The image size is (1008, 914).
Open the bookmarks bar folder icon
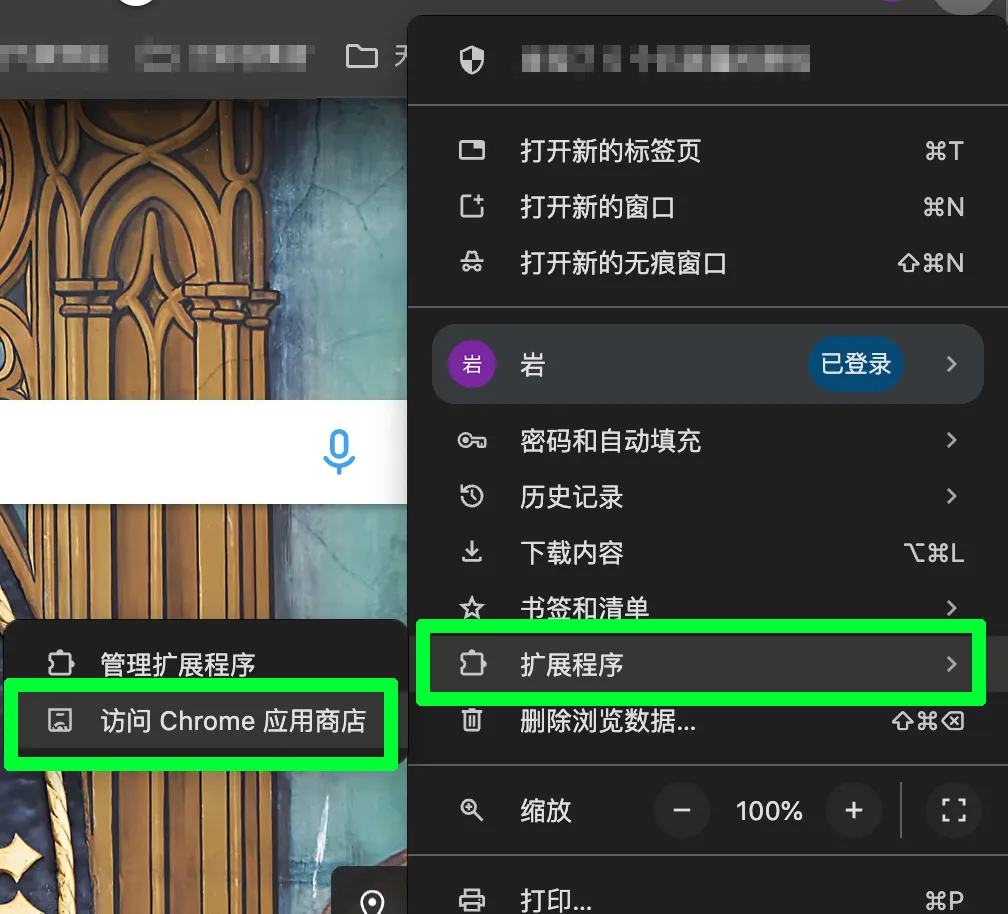361,57
